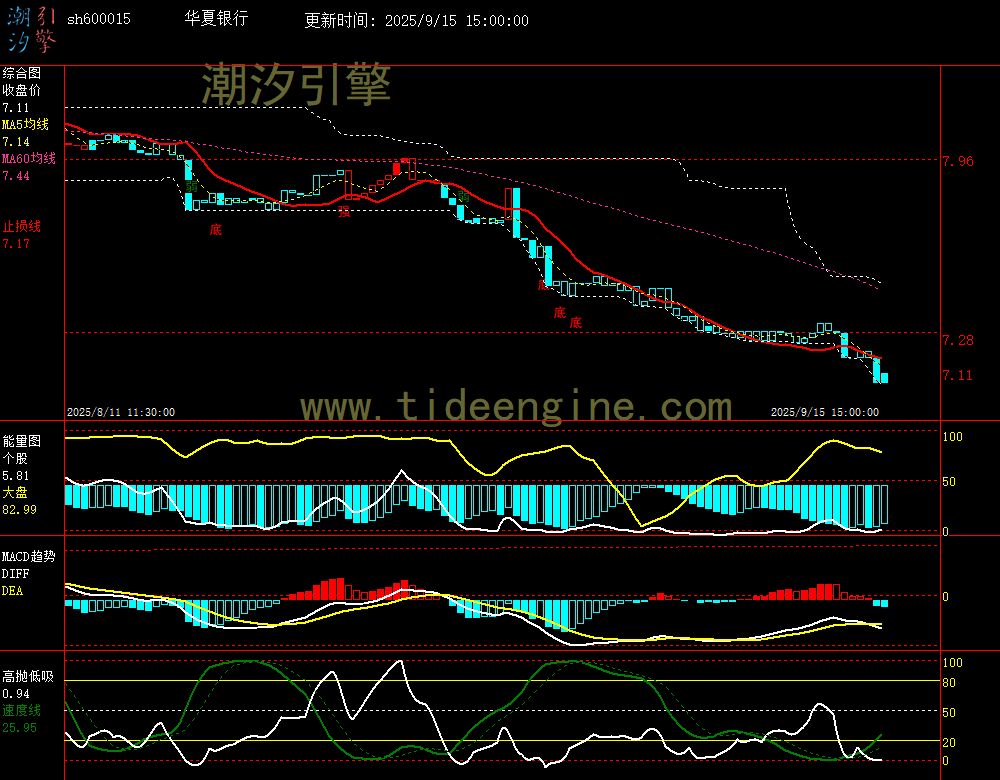Select the 综合图 panel label
The image size is (1000, 780).
[21, 73]
